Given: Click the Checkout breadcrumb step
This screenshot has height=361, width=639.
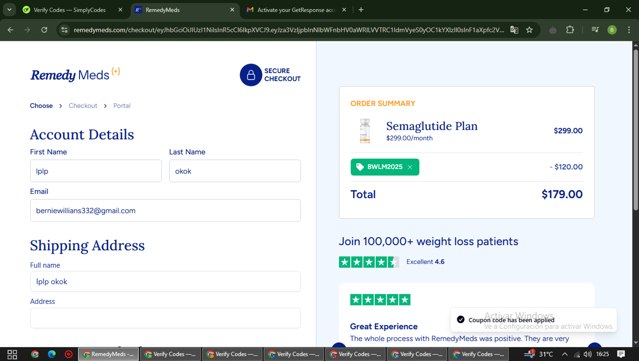Looking at the screenshot, I should point(83,106).
